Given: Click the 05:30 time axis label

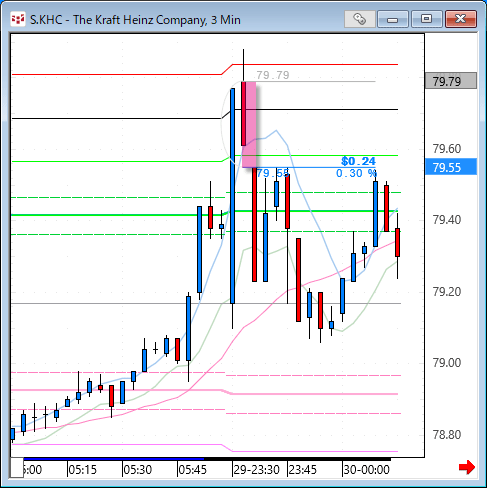Looking at the screenshot, I should point(137,470).
